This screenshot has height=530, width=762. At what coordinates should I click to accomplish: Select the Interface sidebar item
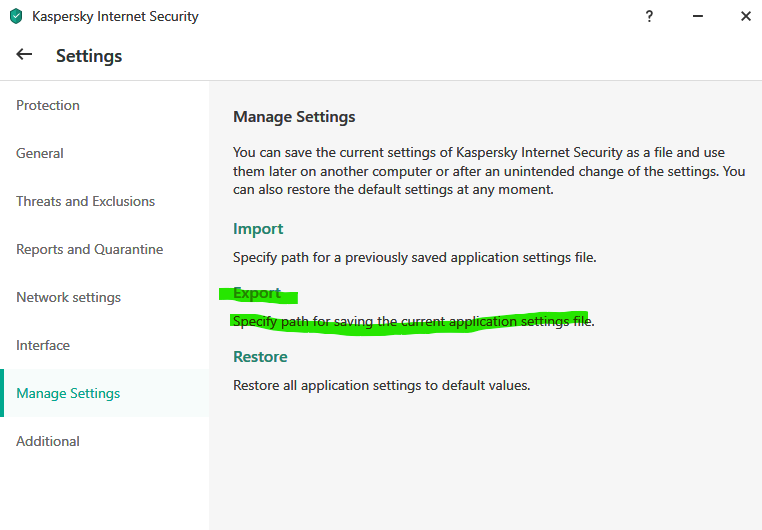pos(43,345)
